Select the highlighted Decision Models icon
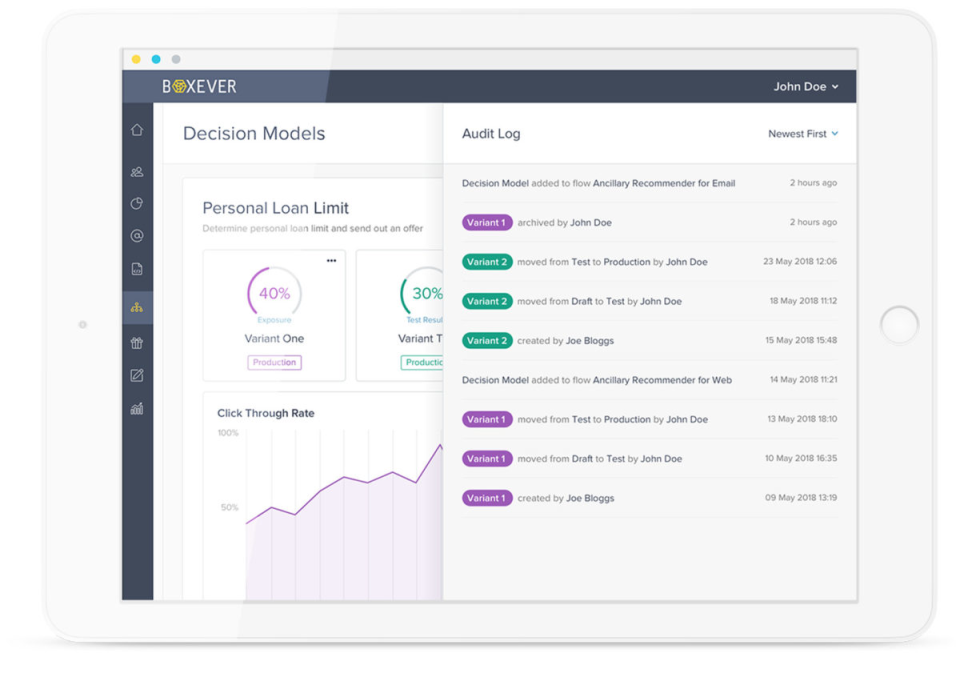 137,307
